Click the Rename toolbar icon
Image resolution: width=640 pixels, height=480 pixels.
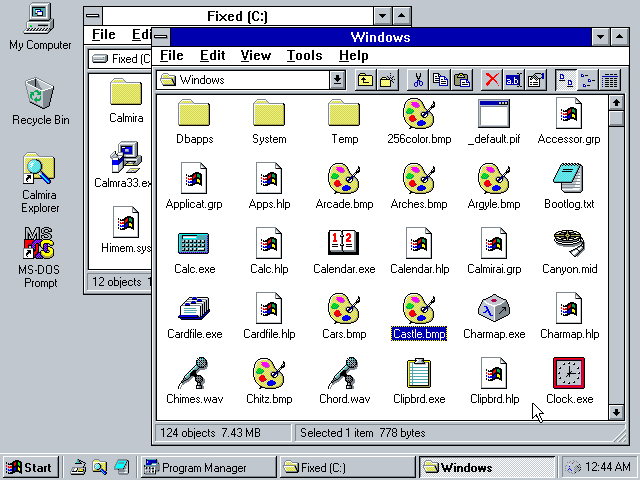tap(513, 80)
